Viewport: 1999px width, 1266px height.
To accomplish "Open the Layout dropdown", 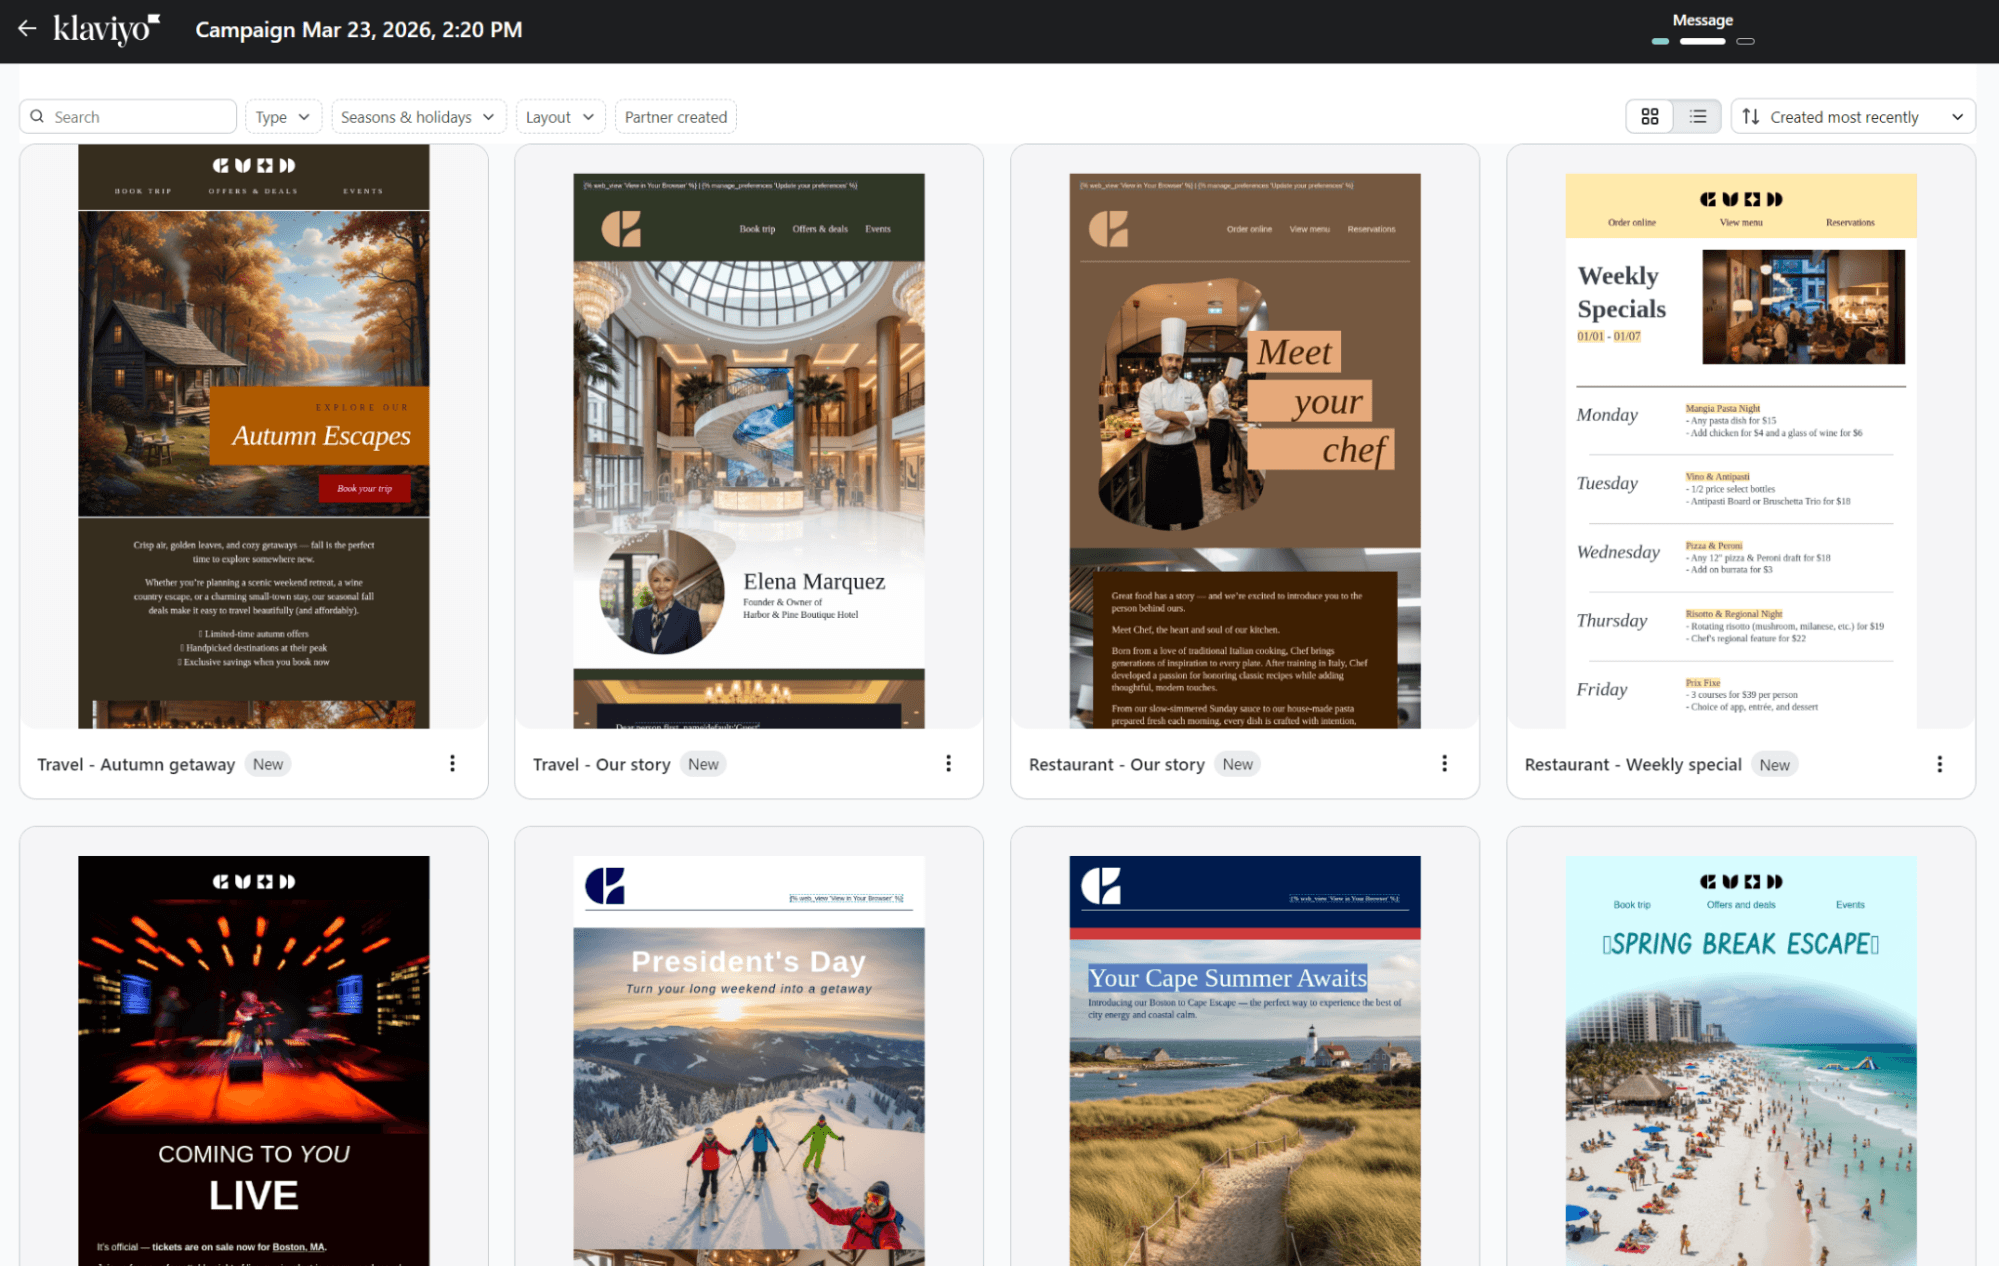I will click(x=559, y=116).
